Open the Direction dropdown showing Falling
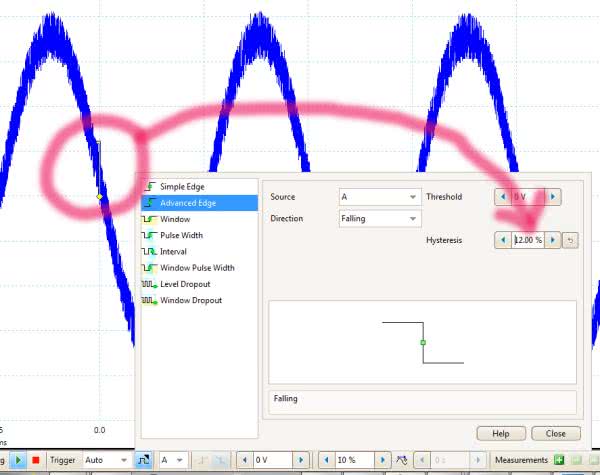 point(379,218)
